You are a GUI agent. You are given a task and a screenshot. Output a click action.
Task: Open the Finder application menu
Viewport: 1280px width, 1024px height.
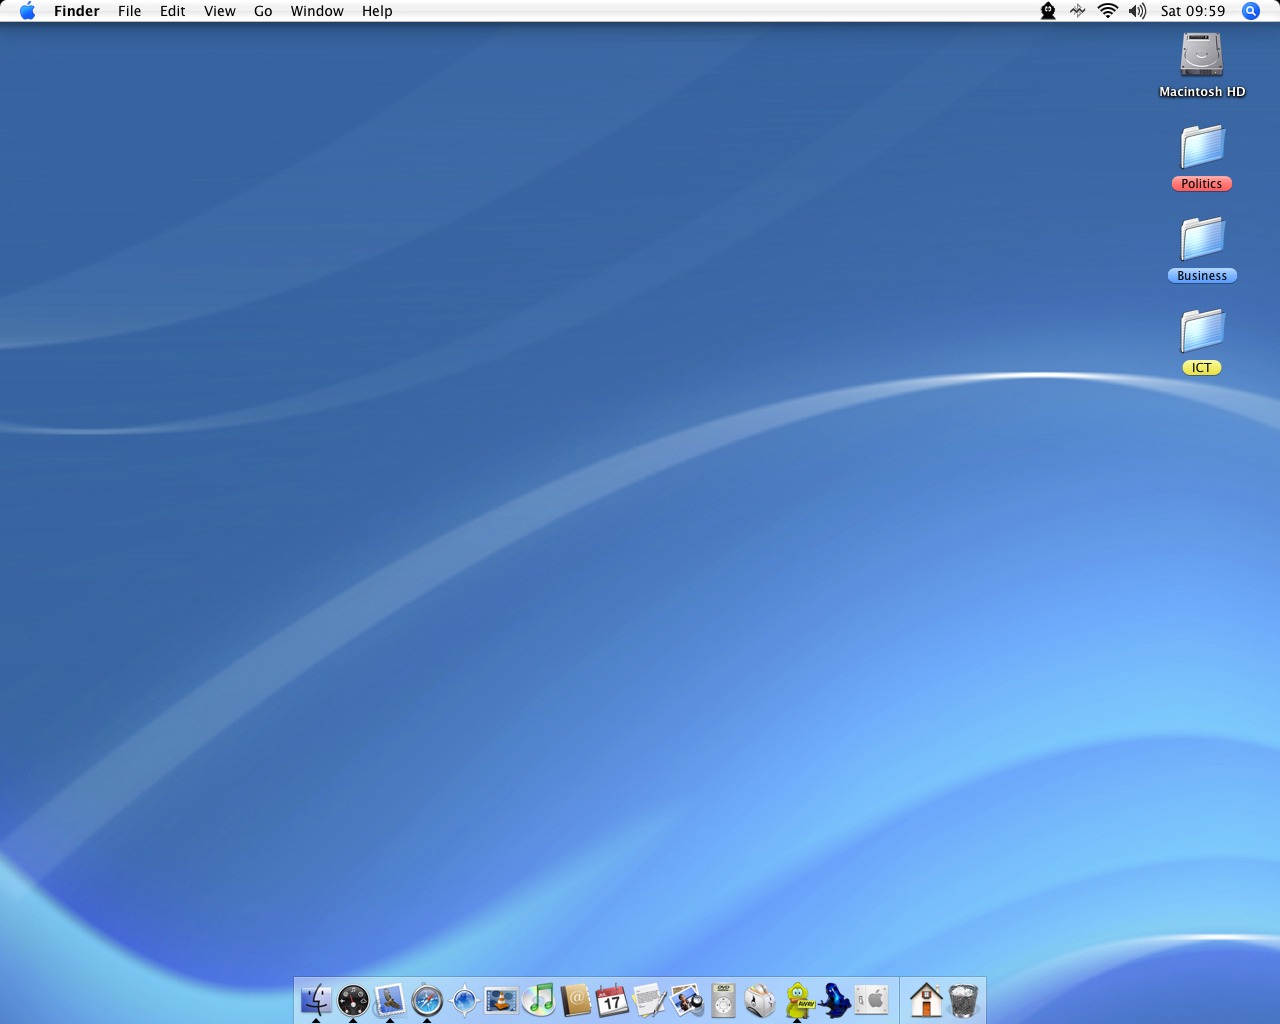[x=77, y=11]
